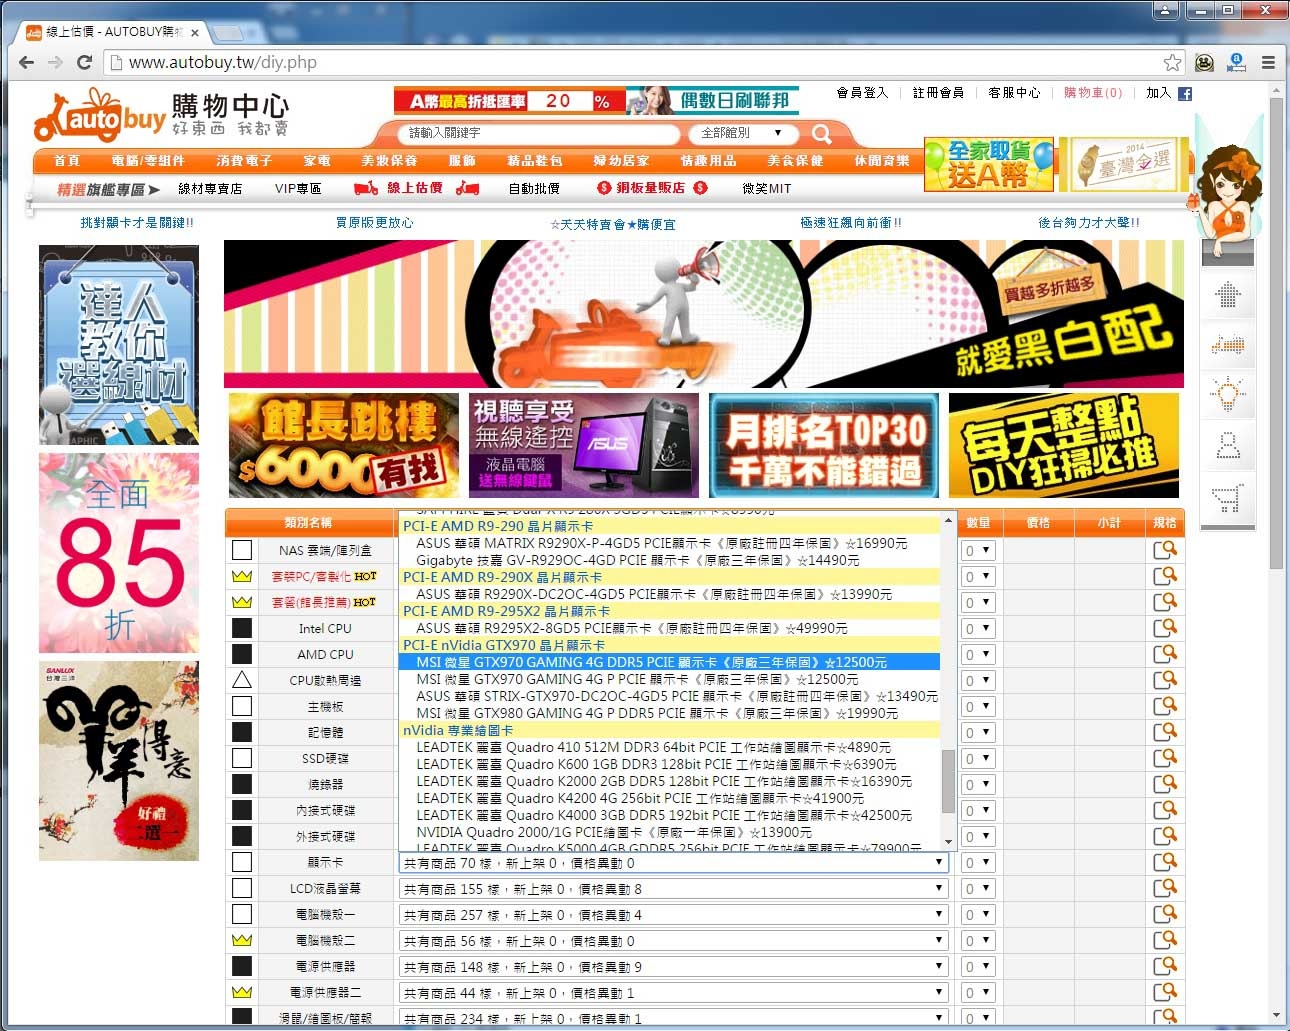Open spec lookup icon for 顯示卡 row
The width and height of the screenshot is (1290, 1031).
(x=1164, y=862)
